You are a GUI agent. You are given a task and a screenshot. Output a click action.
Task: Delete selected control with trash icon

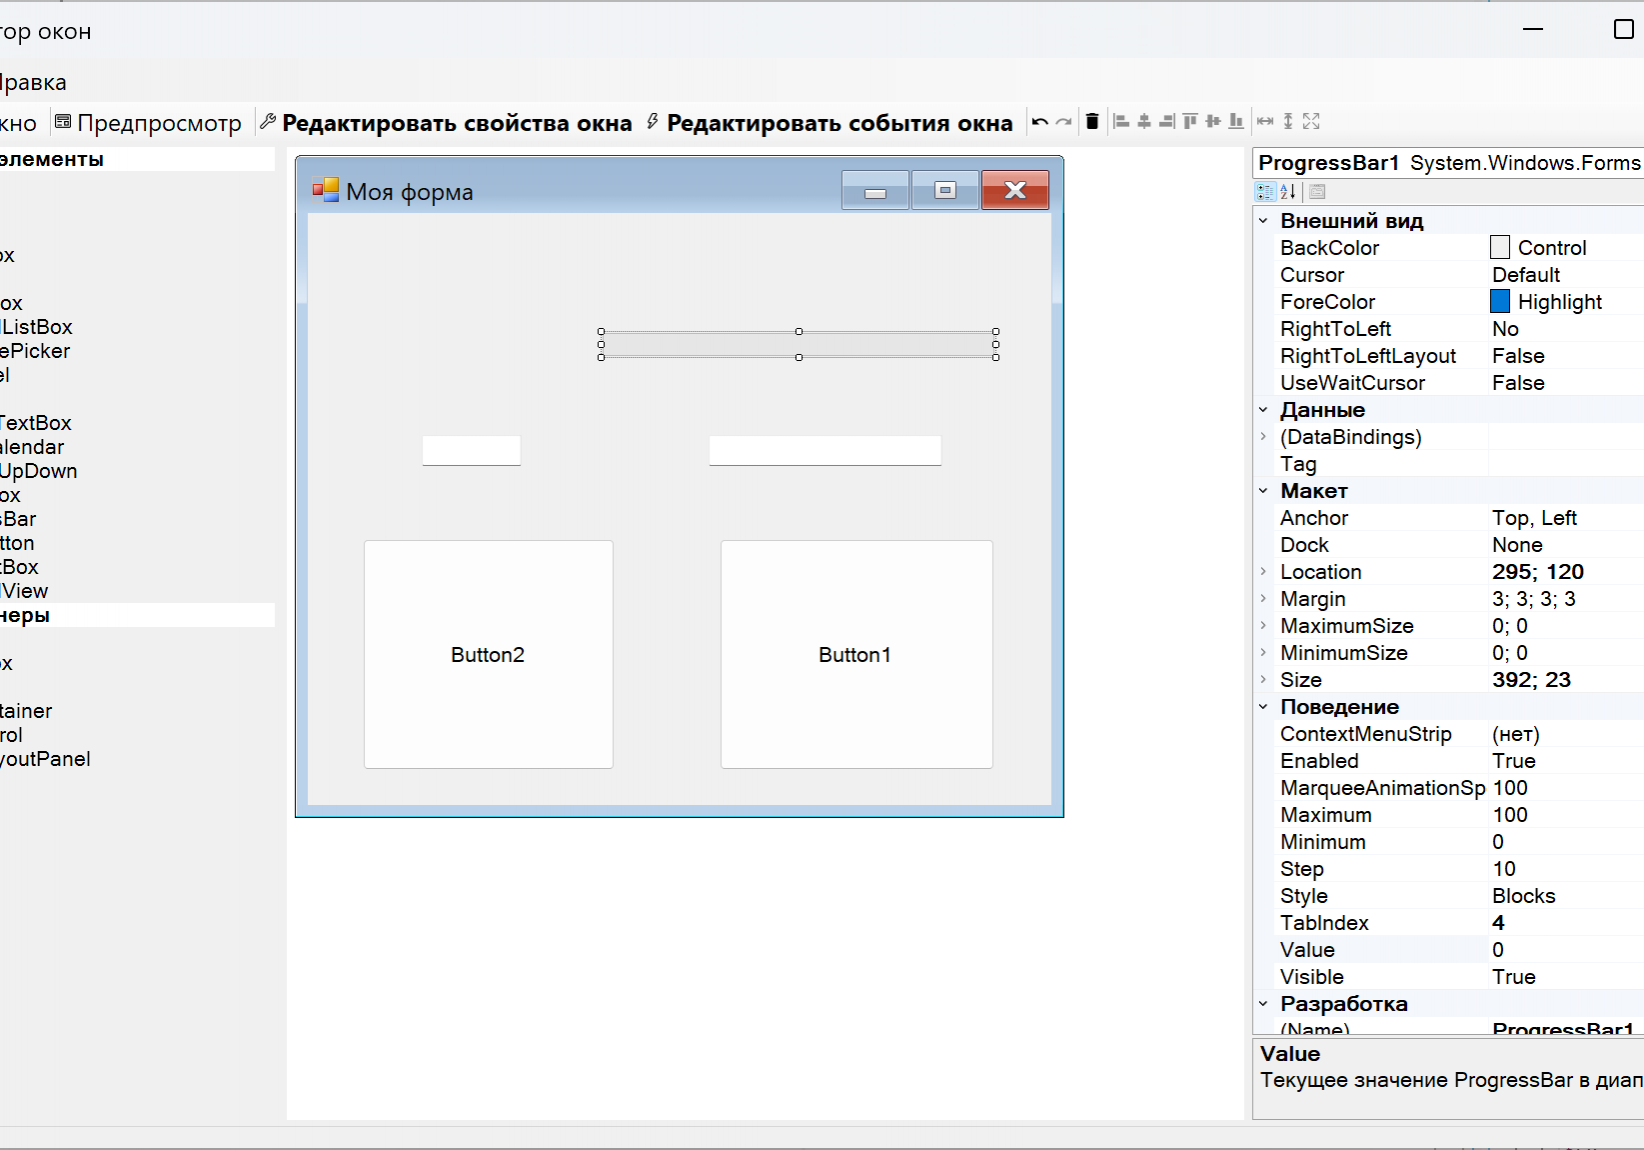(x=1092, y=122)
